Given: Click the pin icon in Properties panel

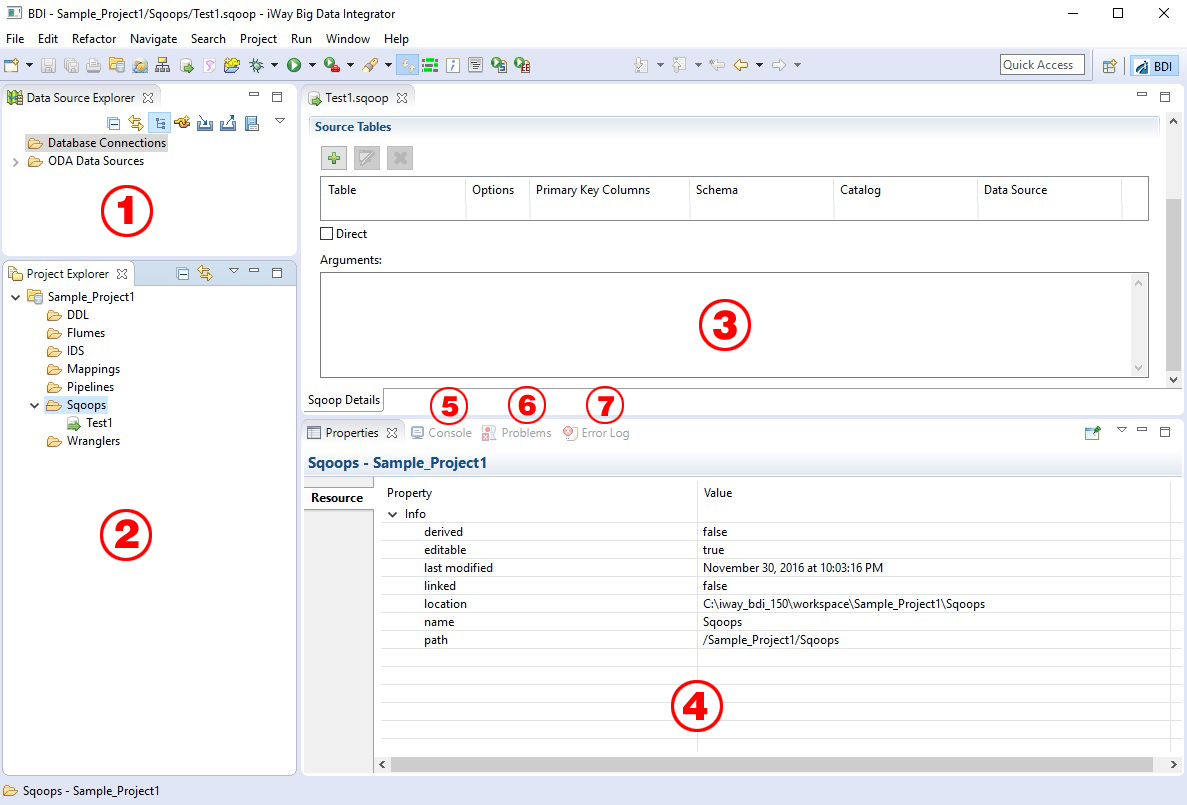Looking at the screenshot, I should 1092,432.
